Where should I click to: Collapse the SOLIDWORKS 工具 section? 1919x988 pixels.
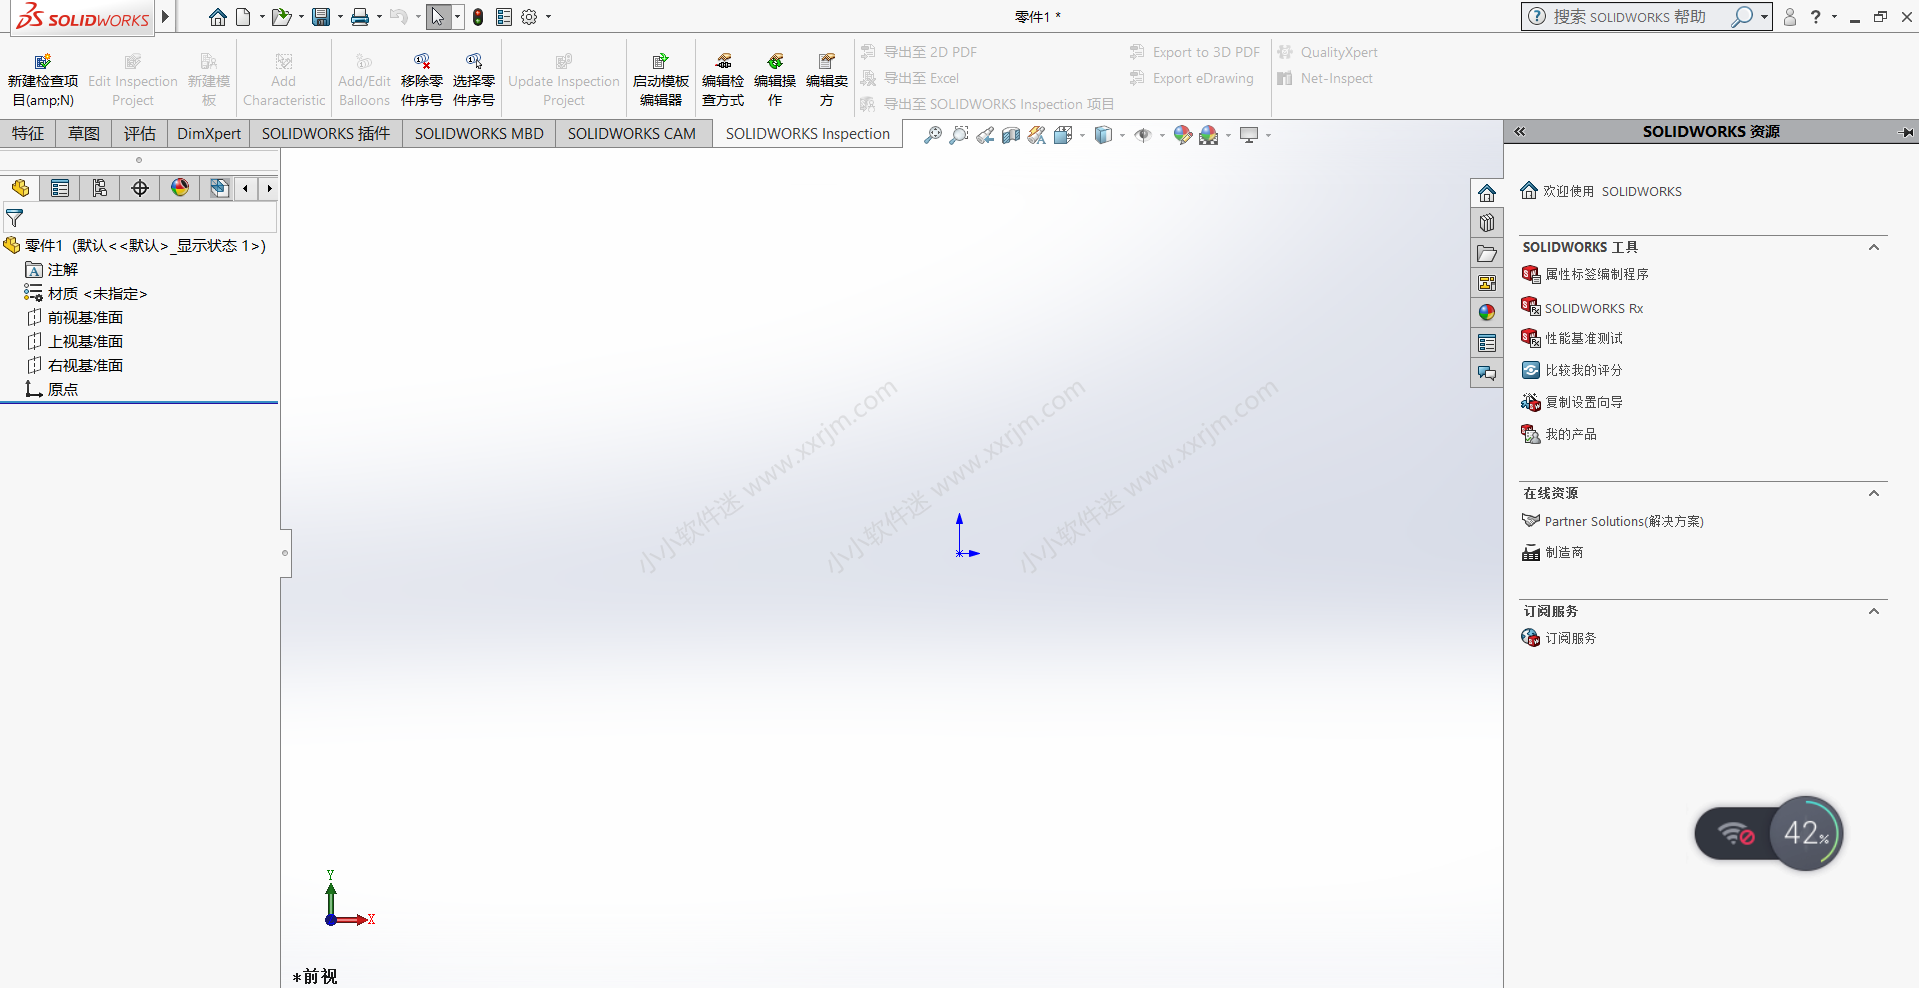(1874, 247)
